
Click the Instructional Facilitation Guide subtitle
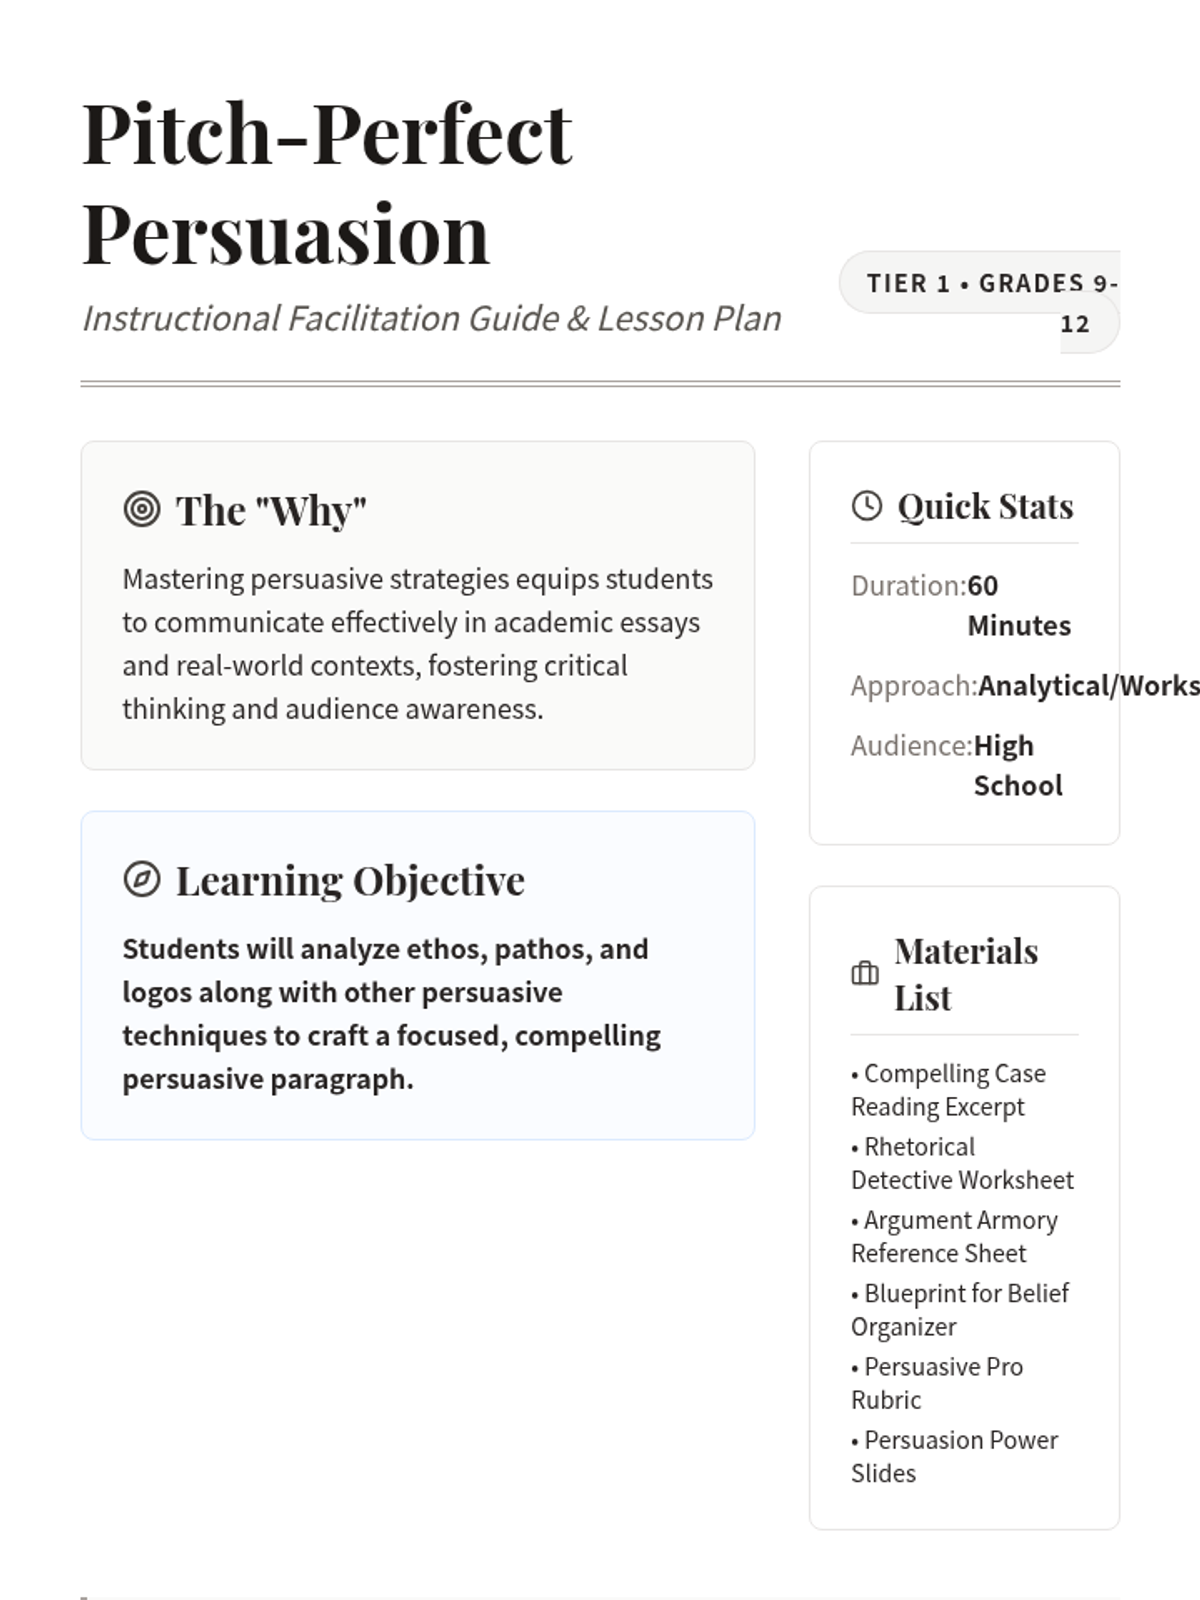click(x=431, y=318)
